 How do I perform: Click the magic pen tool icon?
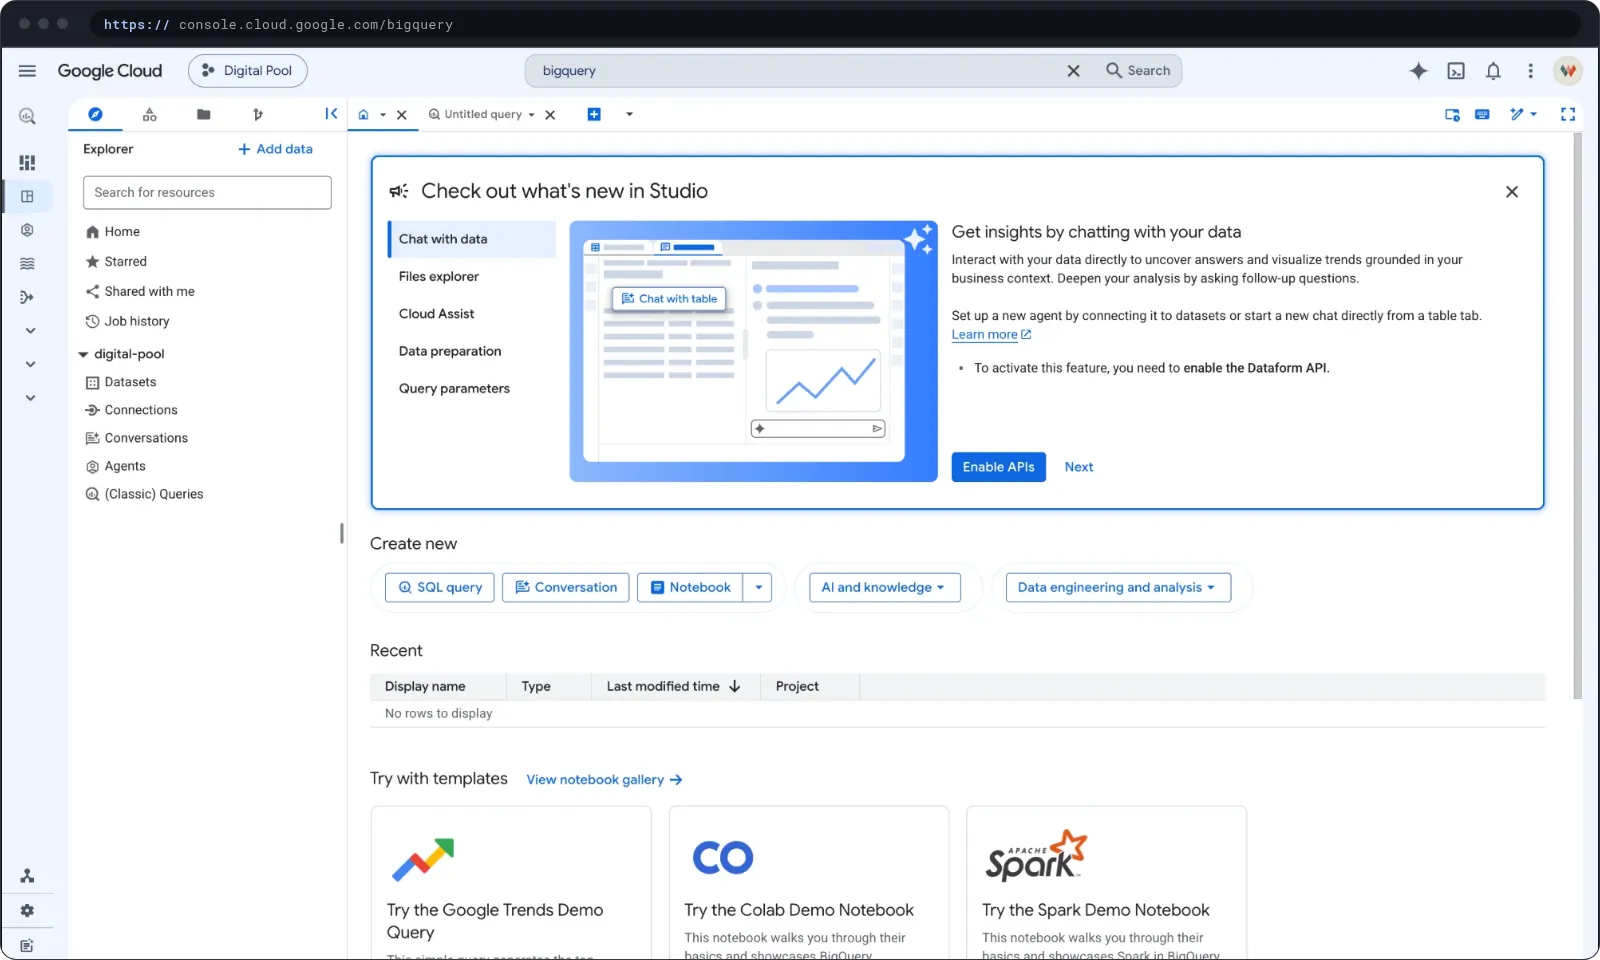pos(1517,115)
